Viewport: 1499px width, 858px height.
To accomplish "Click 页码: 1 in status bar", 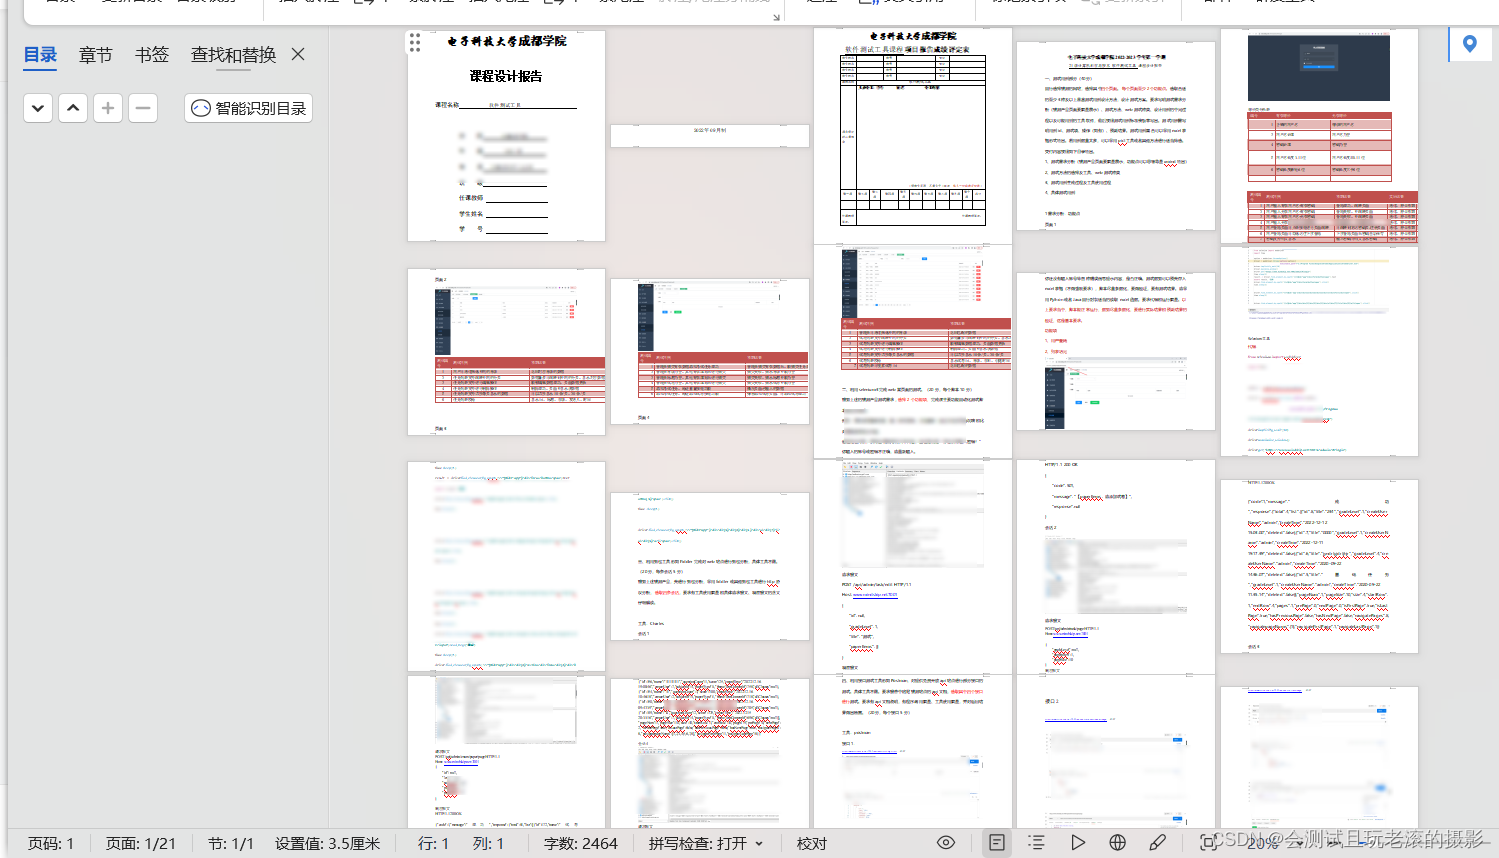I will pyautogui.click(x=51, y=843).
